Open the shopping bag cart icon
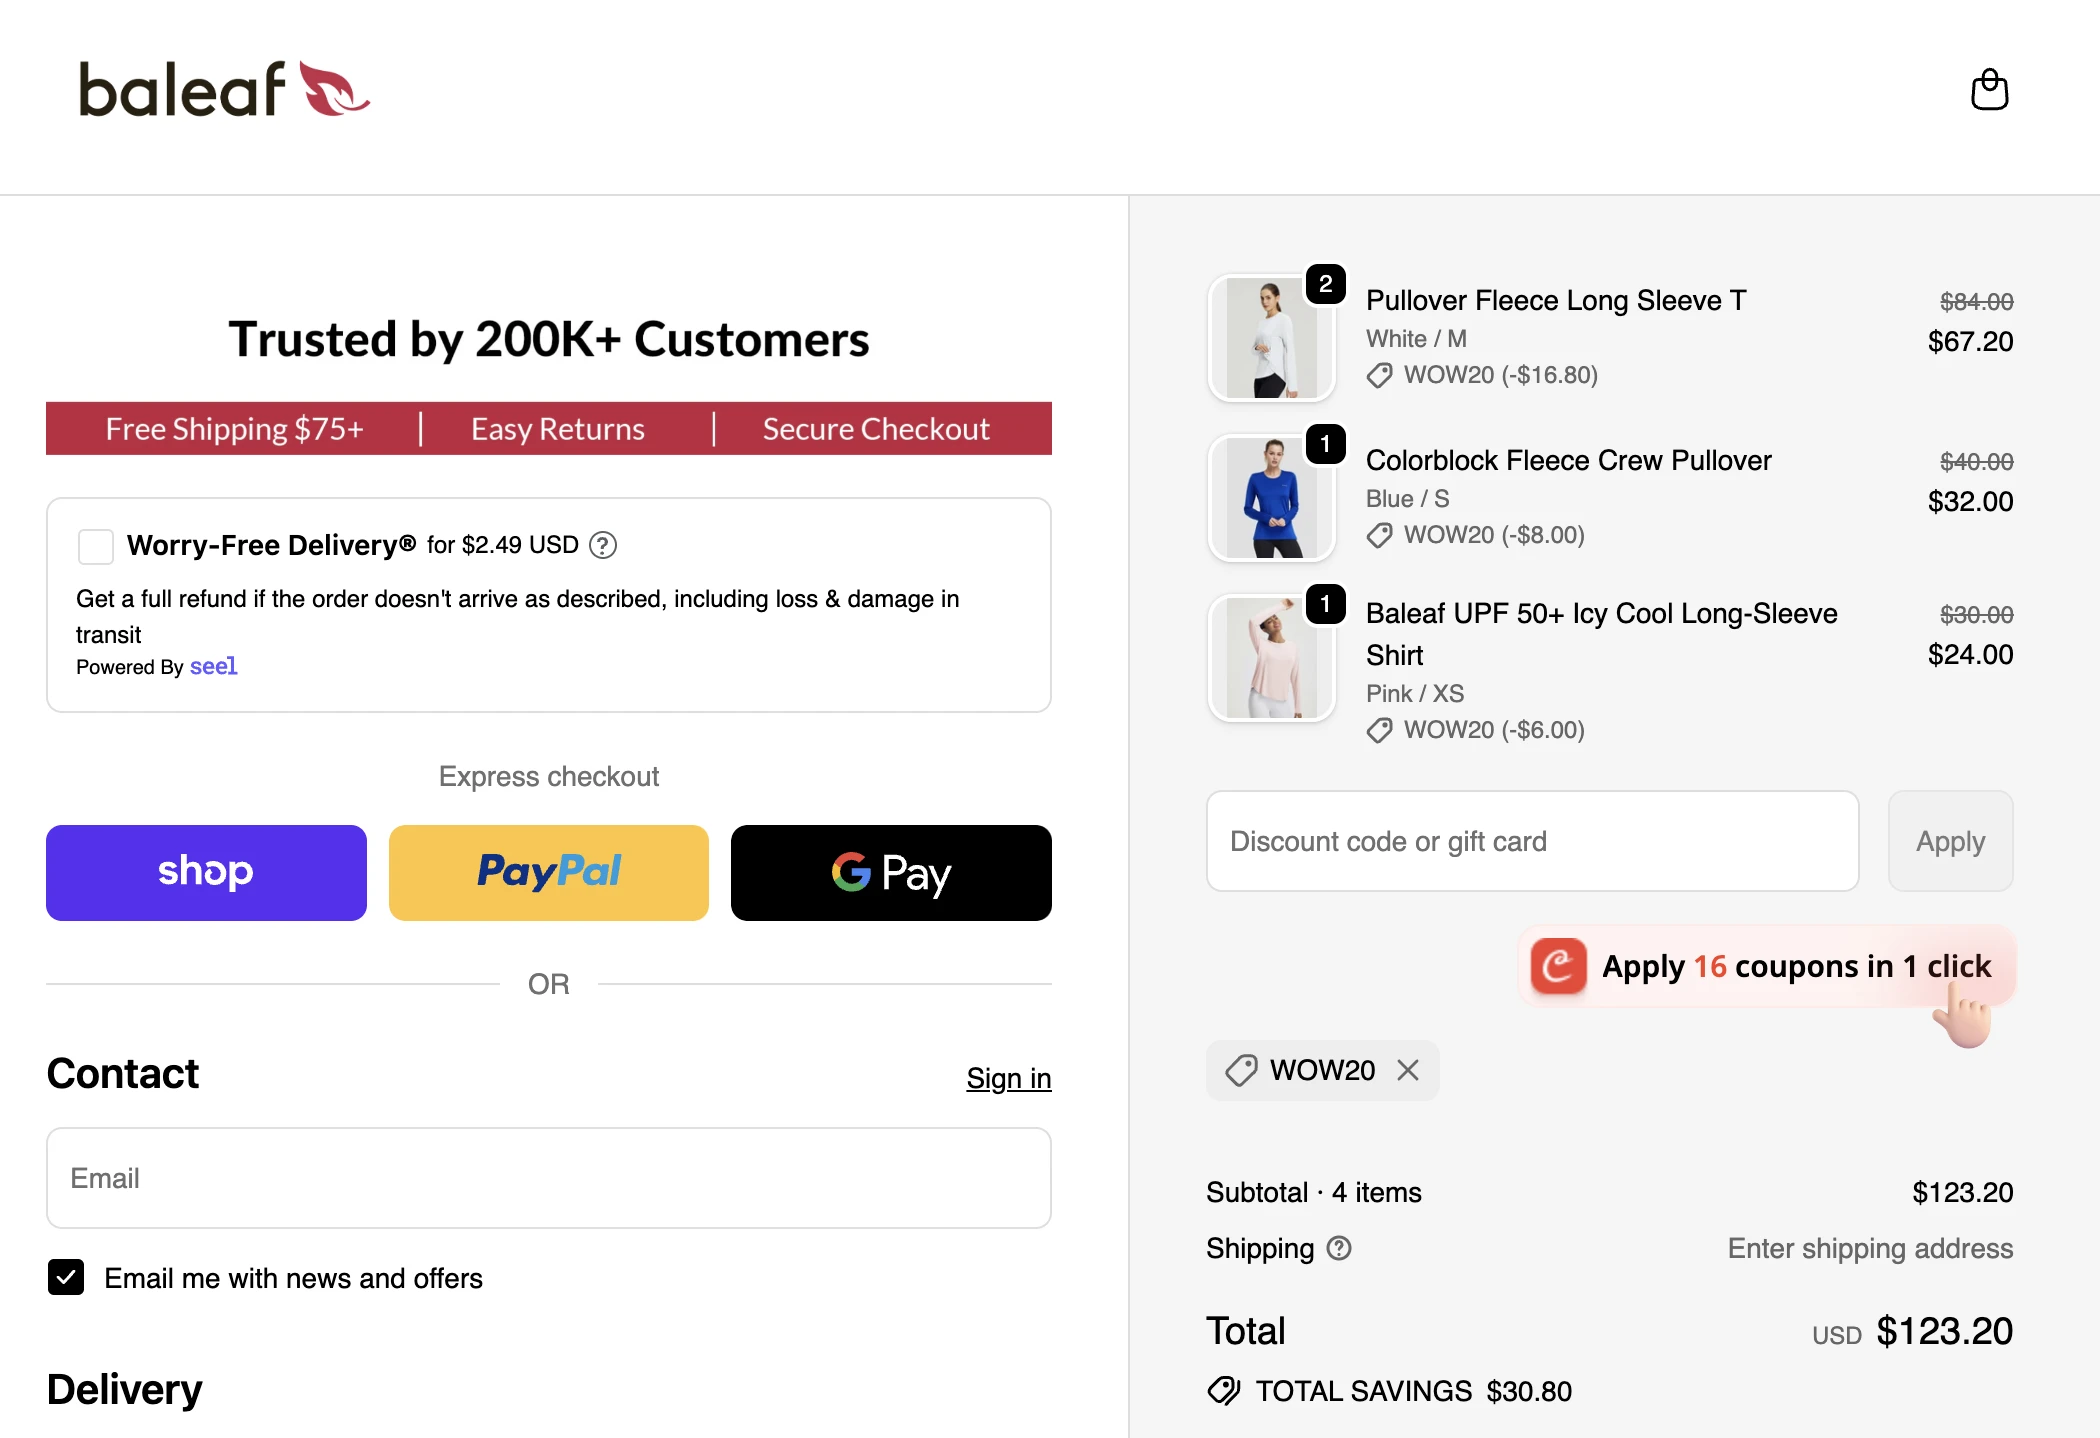 [x=1989, y=90]
